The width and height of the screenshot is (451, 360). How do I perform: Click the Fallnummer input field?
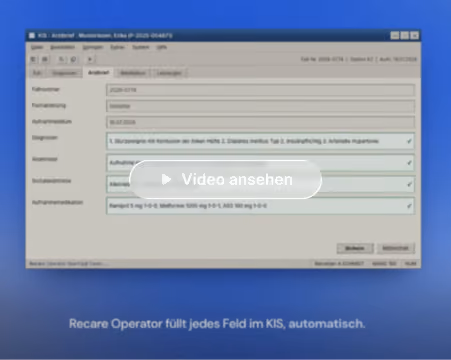[x=261, y=90]
